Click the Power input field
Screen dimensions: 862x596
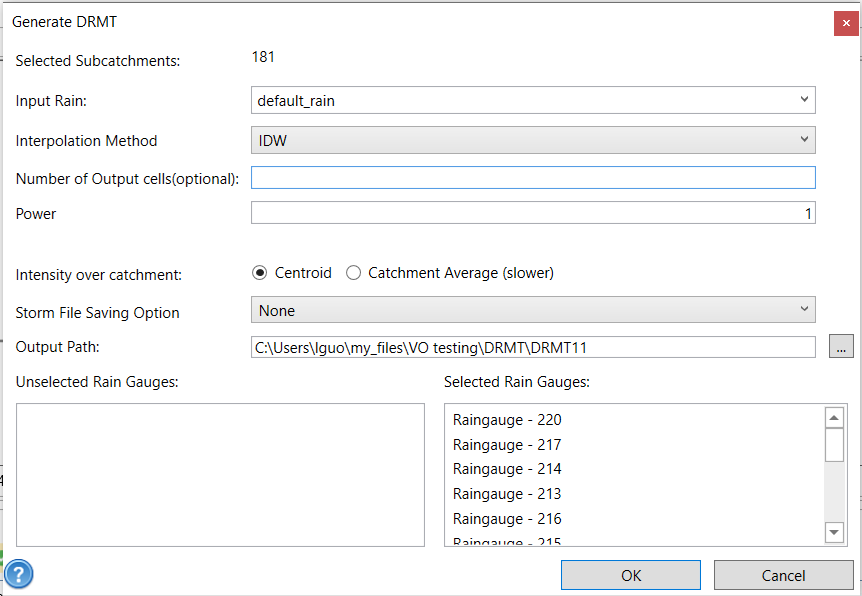coord(533,213)
